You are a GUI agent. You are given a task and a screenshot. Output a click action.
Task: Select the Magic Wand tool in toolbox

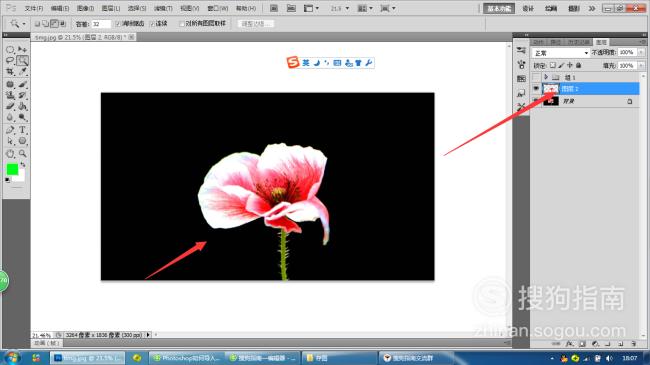click(x=22, y=61)
